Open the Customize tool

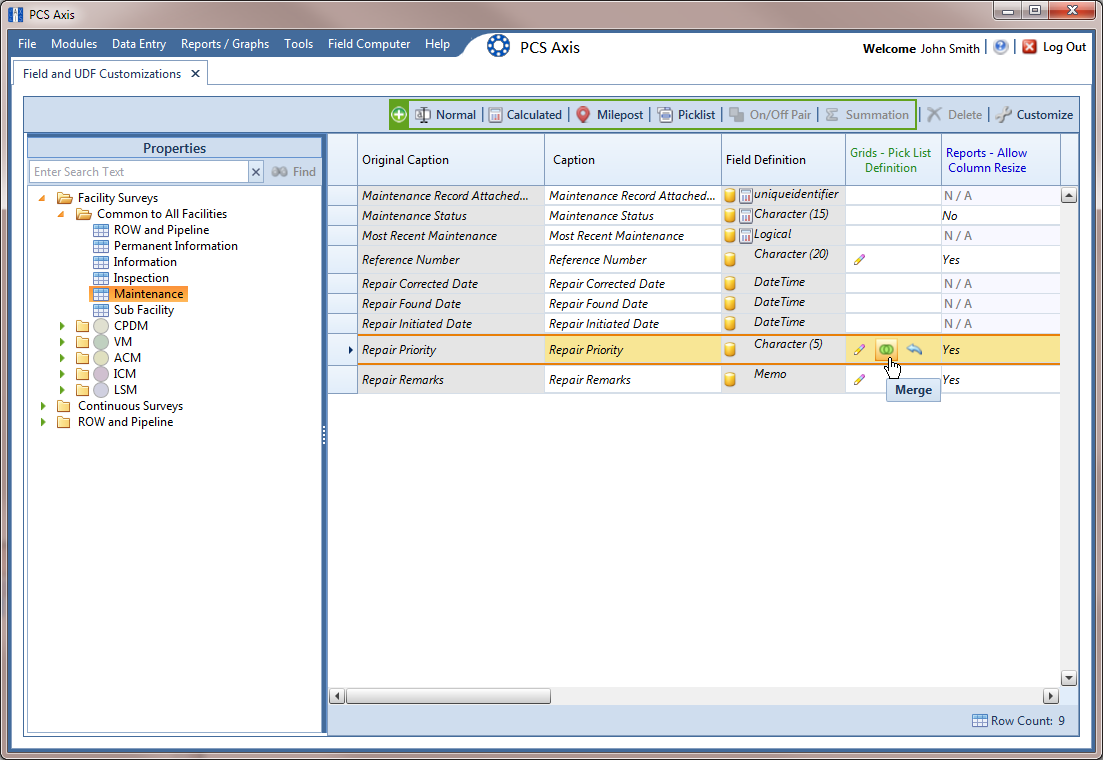tap(1035, 115)
